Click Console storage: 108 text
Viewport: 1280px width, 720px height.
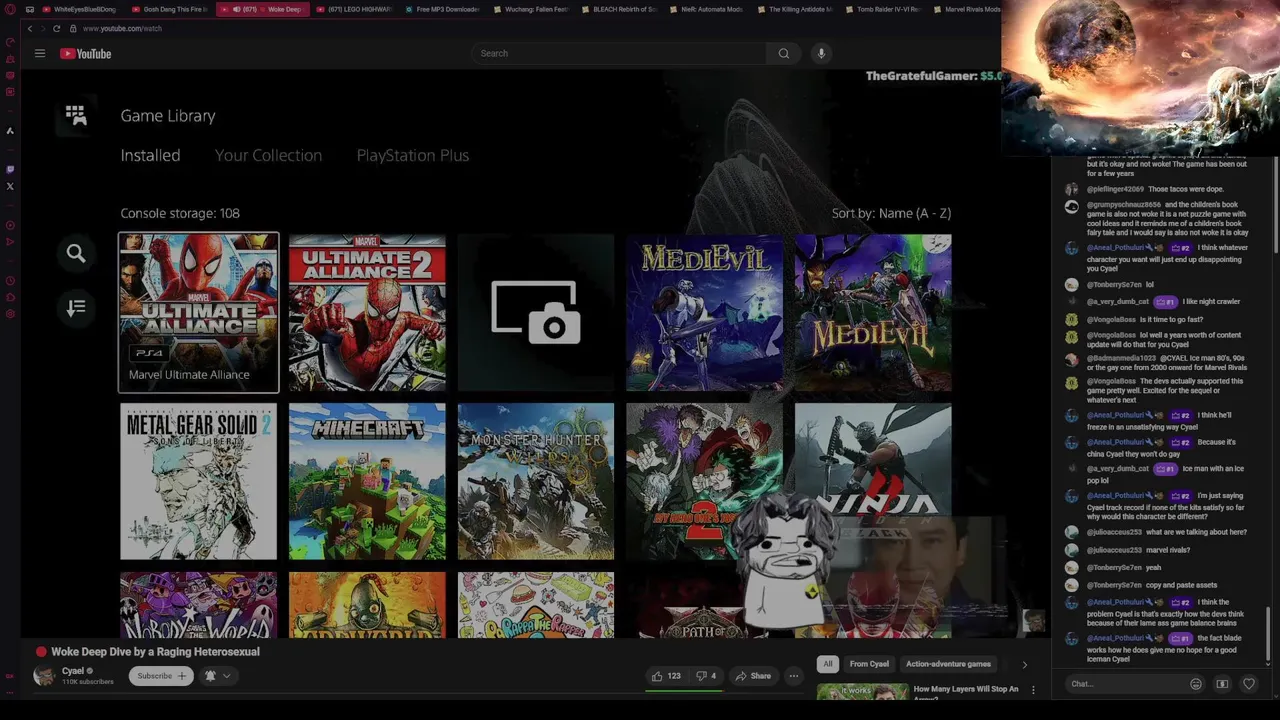coord(180,213)
